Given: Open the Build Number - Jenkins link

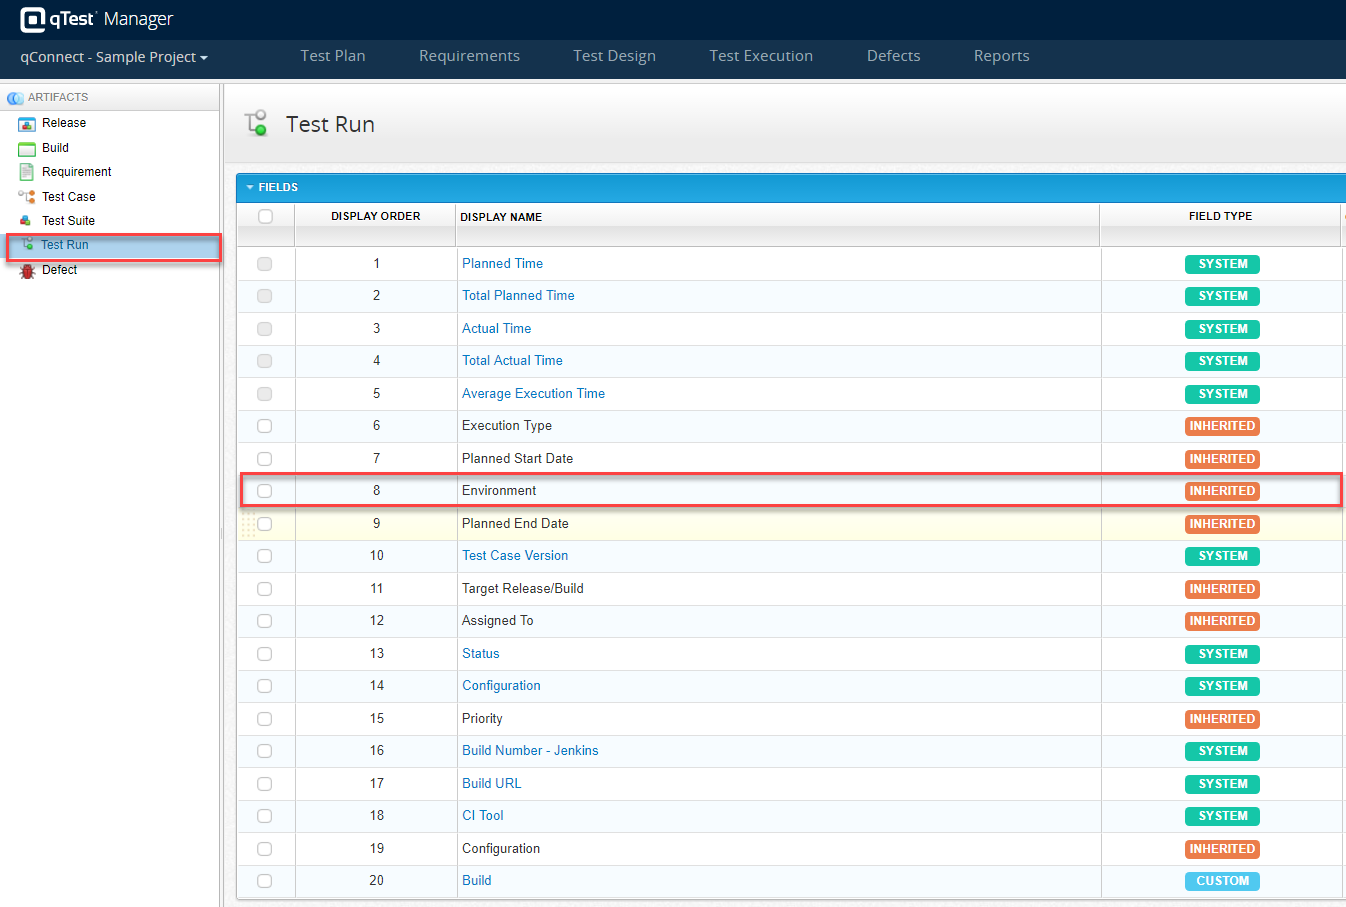Looking at the screenshot, I should [530, 751].
